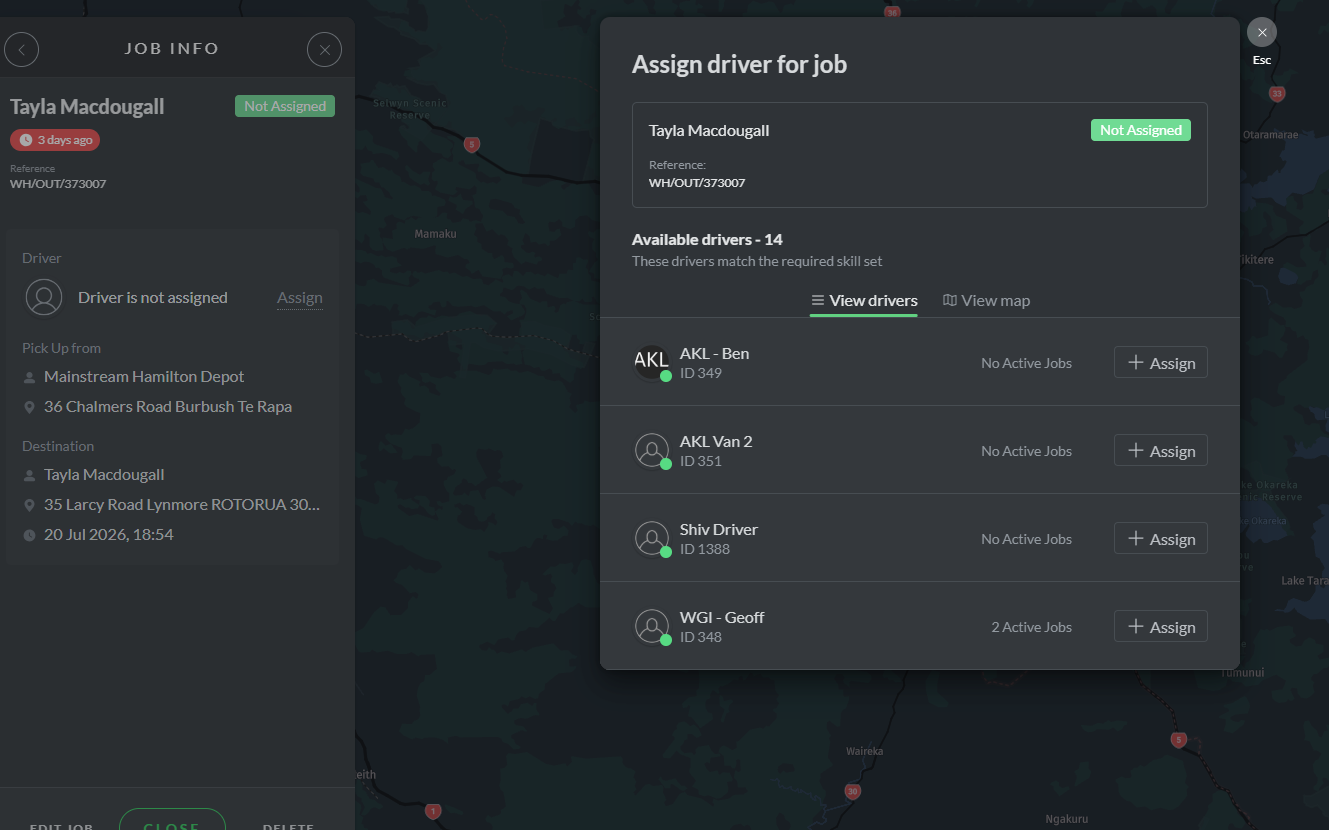Click the avatar icon of Shiv Driver
This screenshot has height=830, width=1329.
(652, 538)
